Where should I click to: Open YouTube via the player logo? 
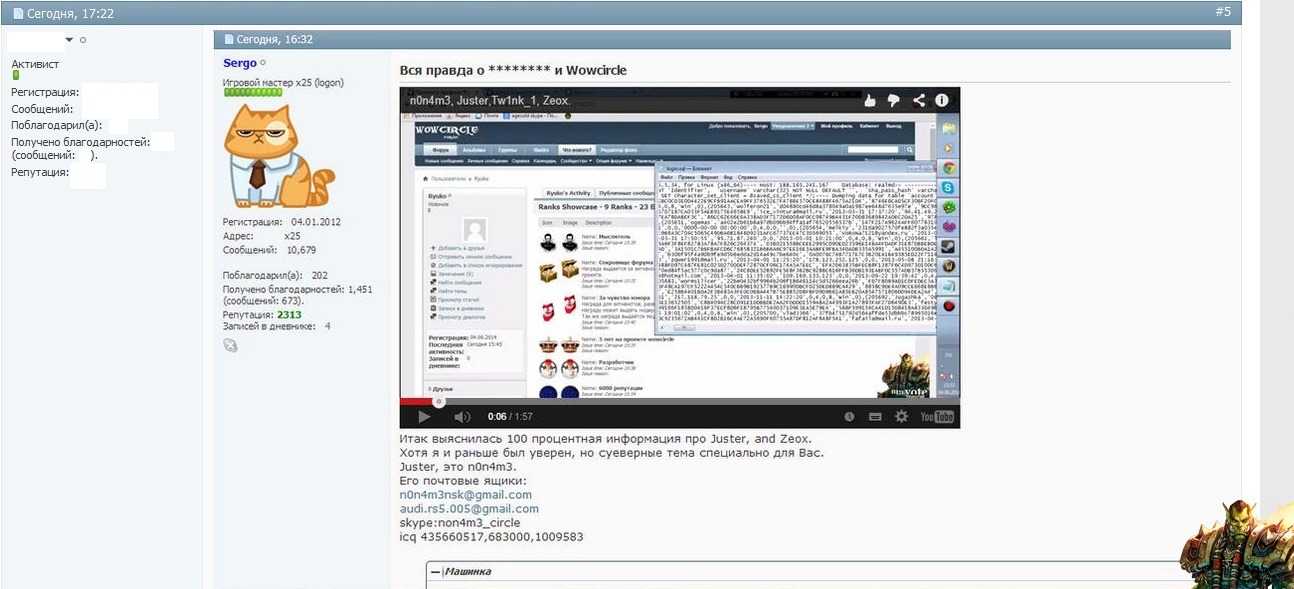937,417
